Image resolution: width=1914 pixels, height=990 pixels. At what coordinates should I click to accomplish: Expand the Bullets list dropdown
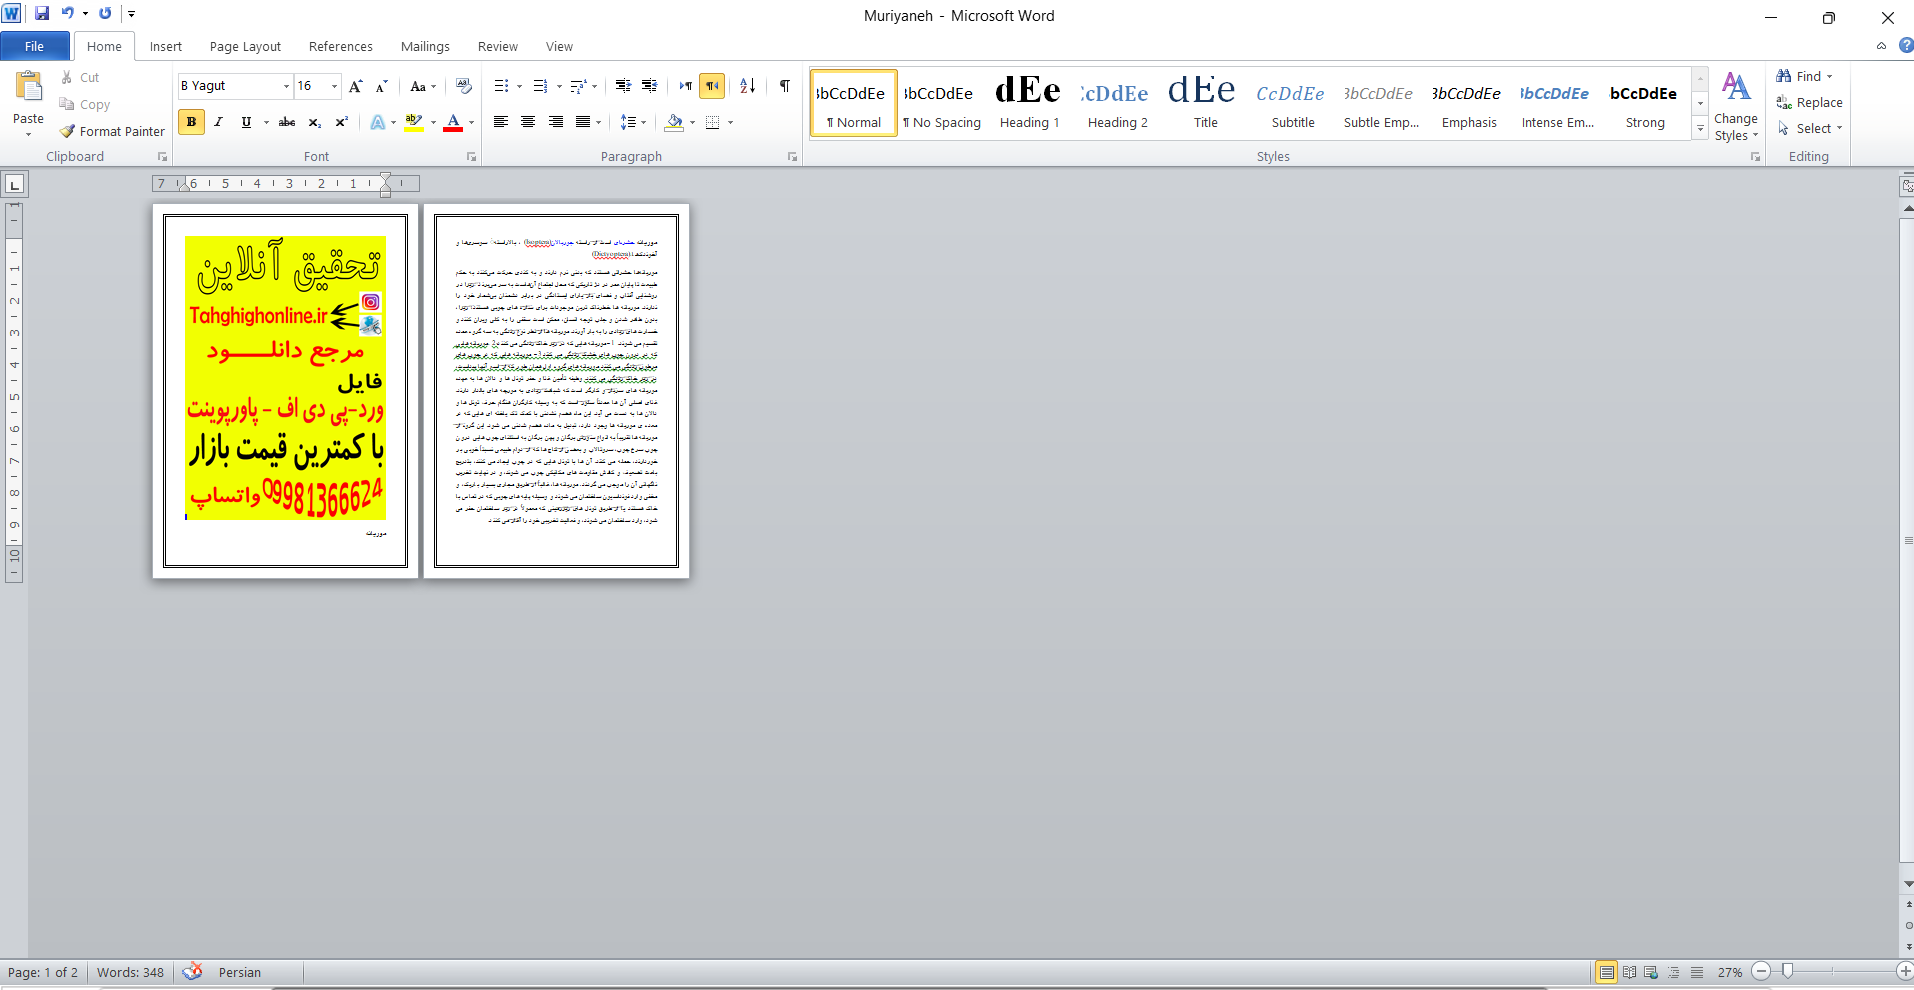click(519, 86)
